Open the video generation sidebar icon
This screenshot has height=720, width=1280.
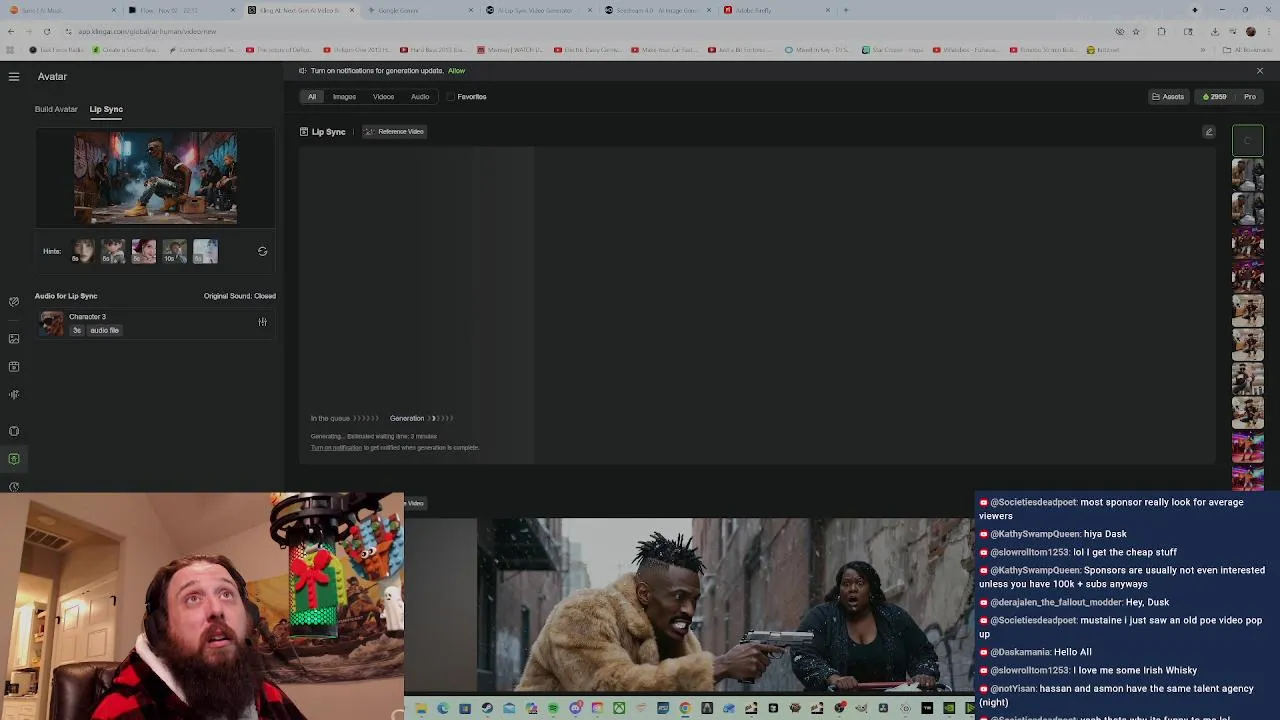[x=14, y=366]
